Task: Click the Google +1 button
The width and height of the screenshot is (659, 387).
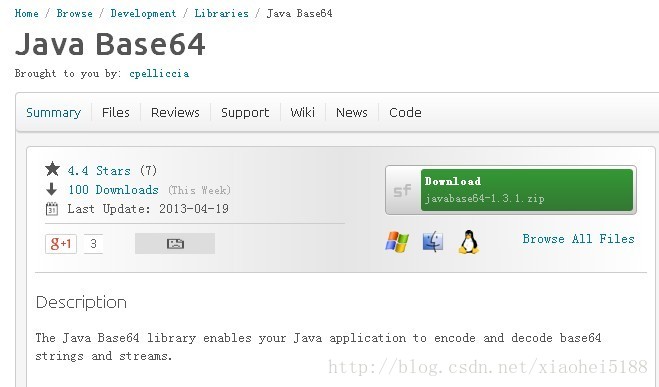Action: pos(61,244)
